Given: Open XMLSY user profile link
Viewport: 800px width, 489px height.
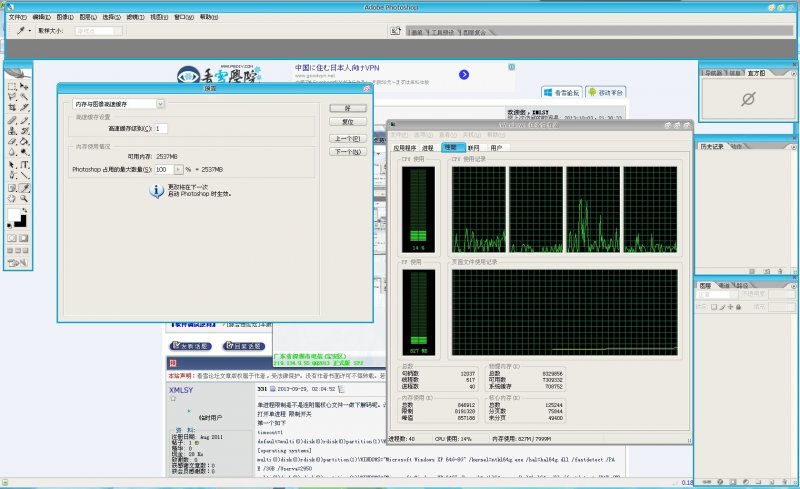Looking at the screenshot, I should tap(181, 390).
